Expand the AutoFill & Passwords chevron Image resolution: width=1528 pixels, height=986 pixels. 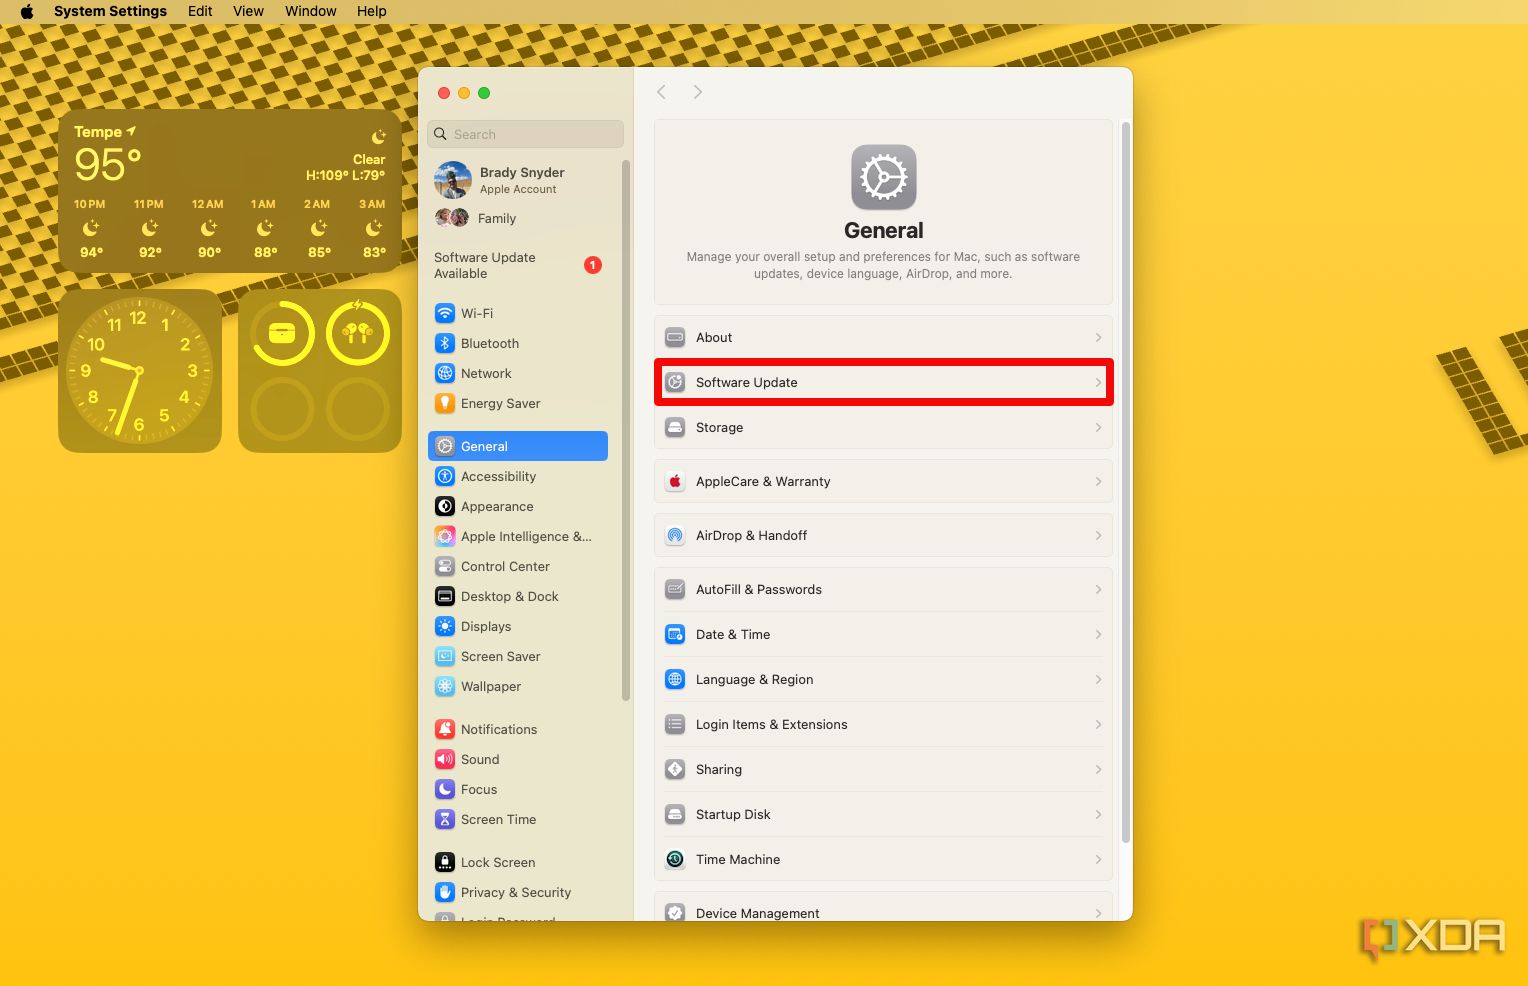pyautogui.click(x=1098, y=589)
